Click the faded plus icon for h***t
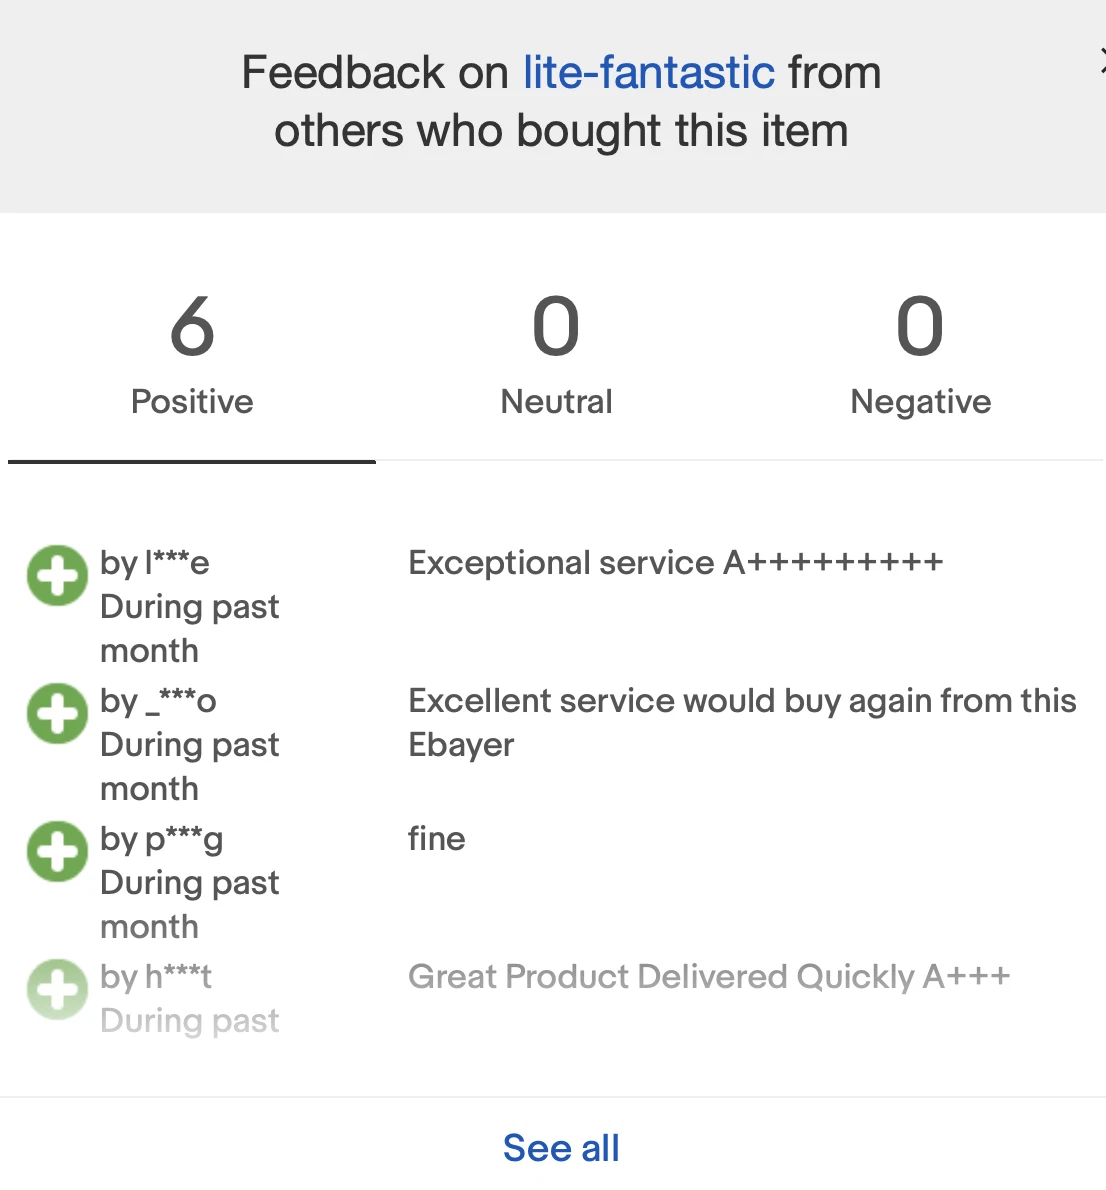The image size is (1106, 1190). 57,990
